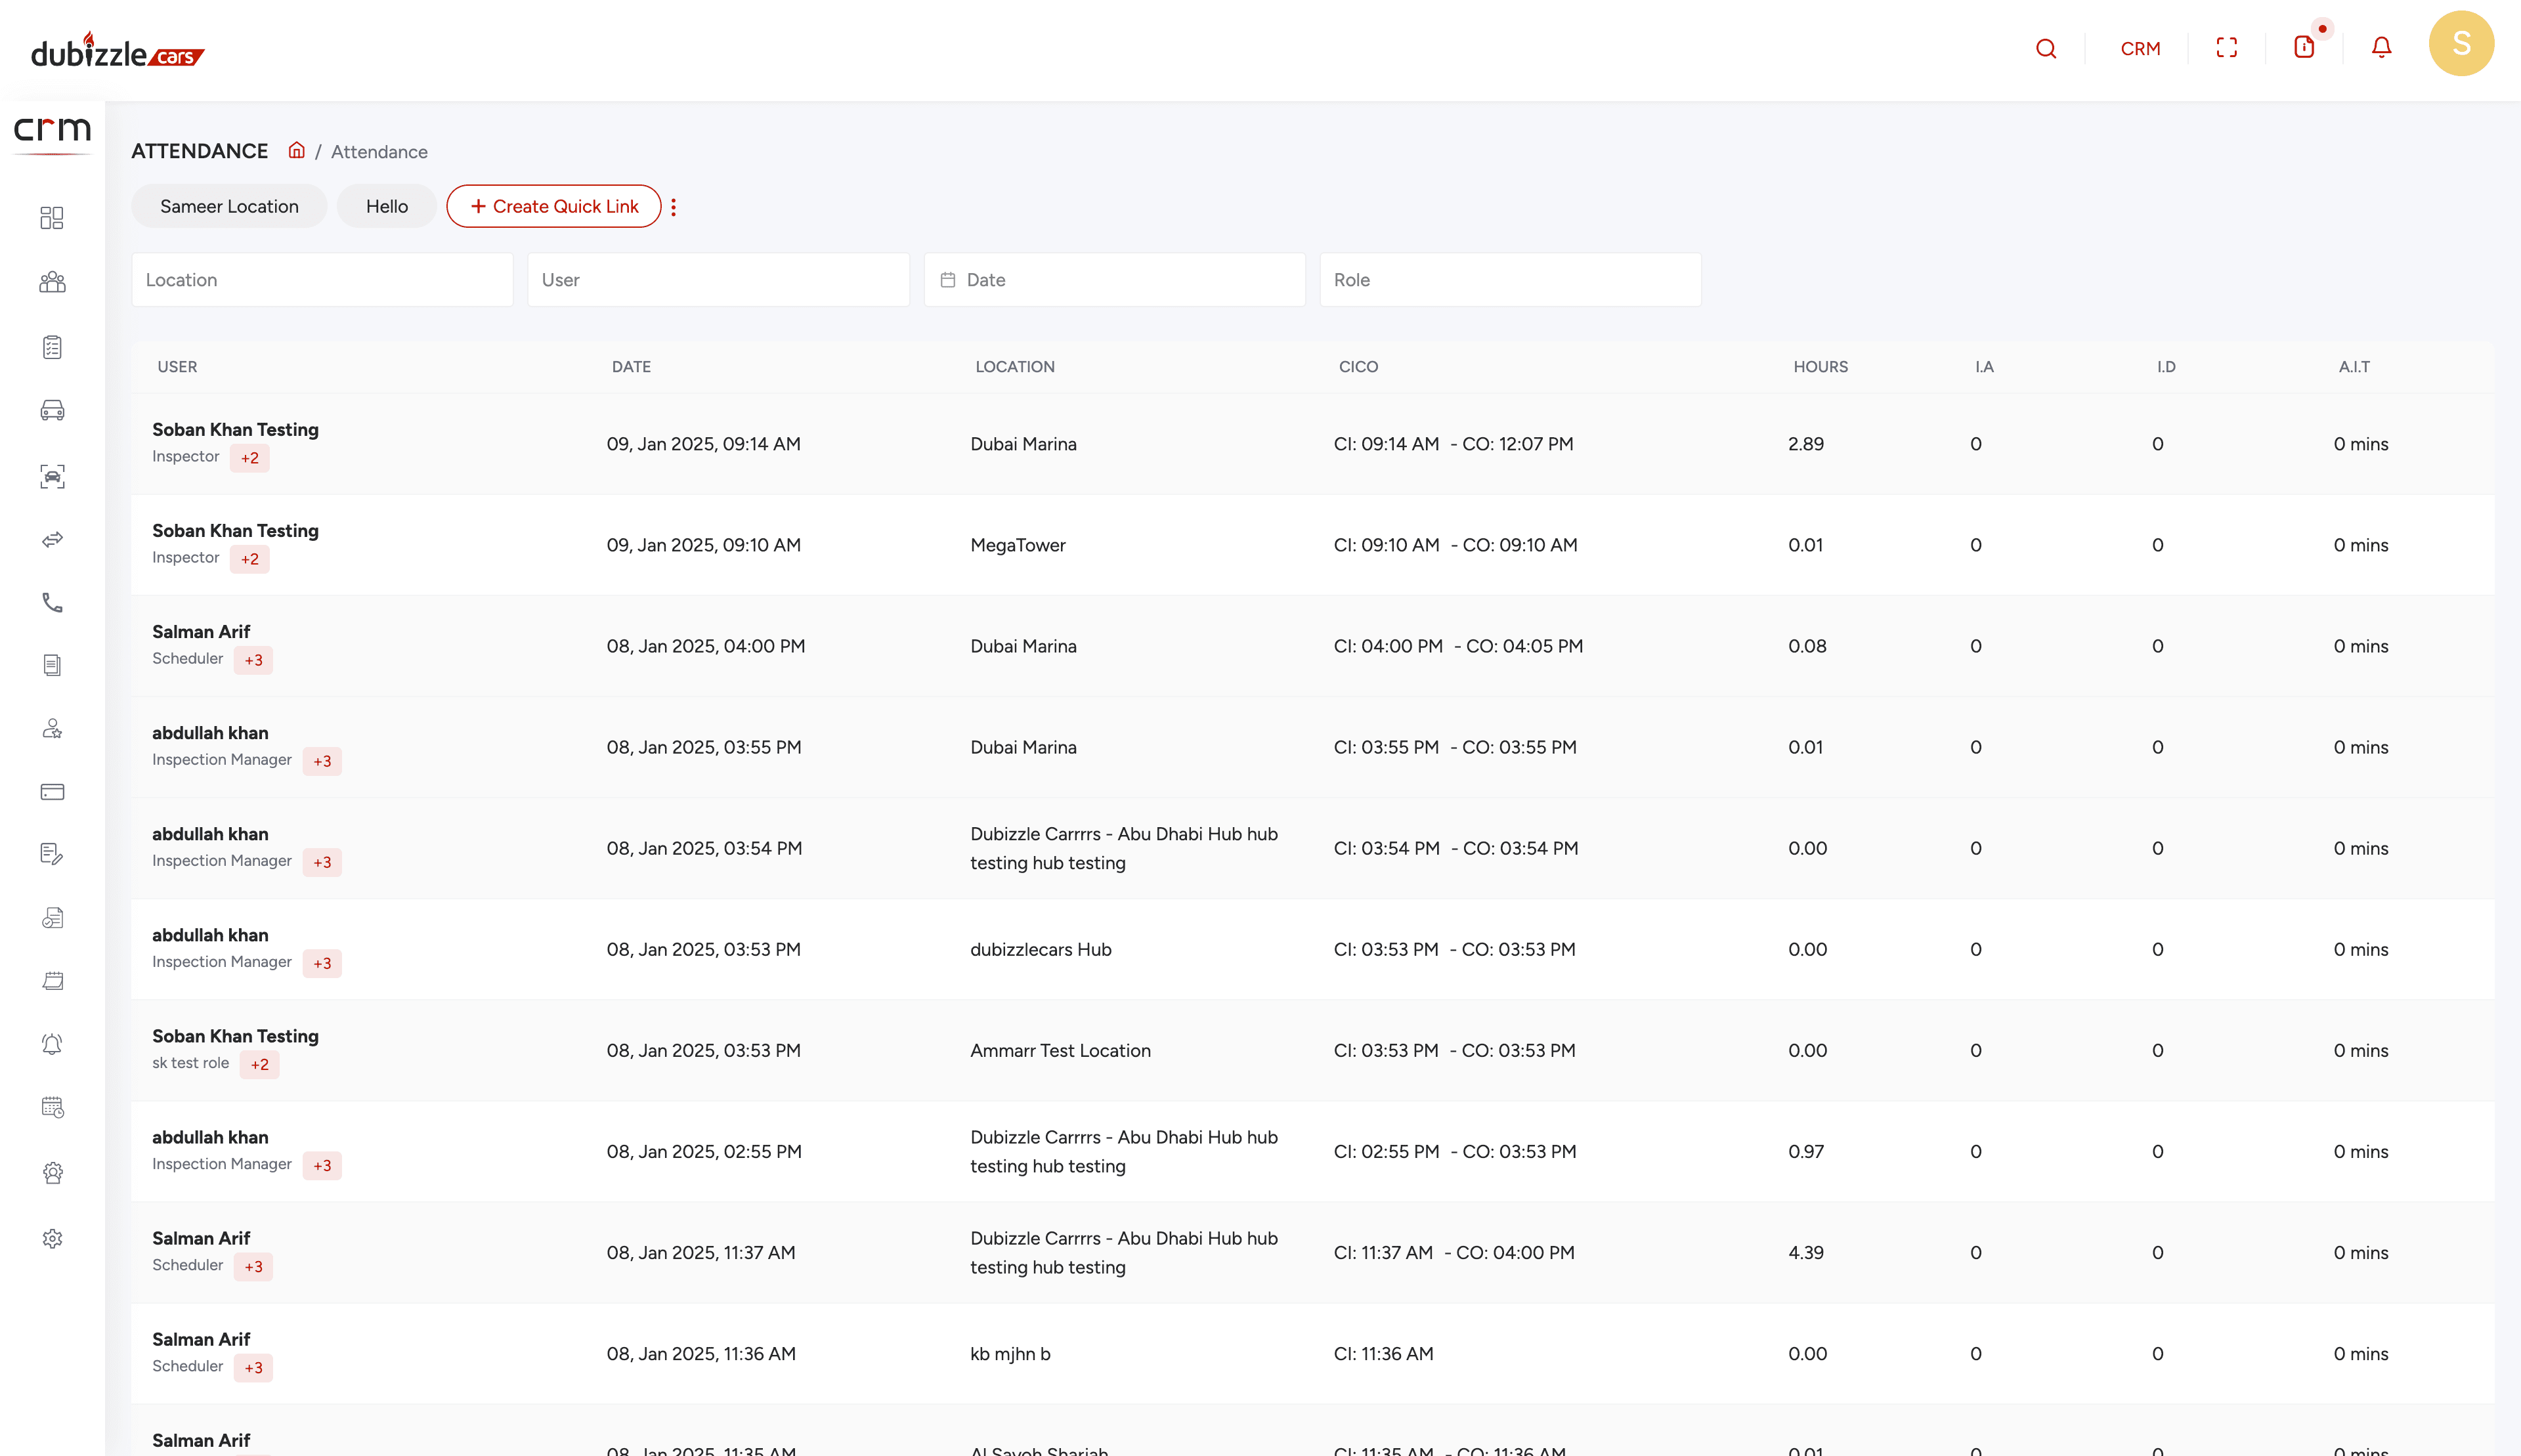The height and width of the screenshot is (1456, 2521).
Task: Click the search magnifier icon in header
Action: pos(2046,48)
